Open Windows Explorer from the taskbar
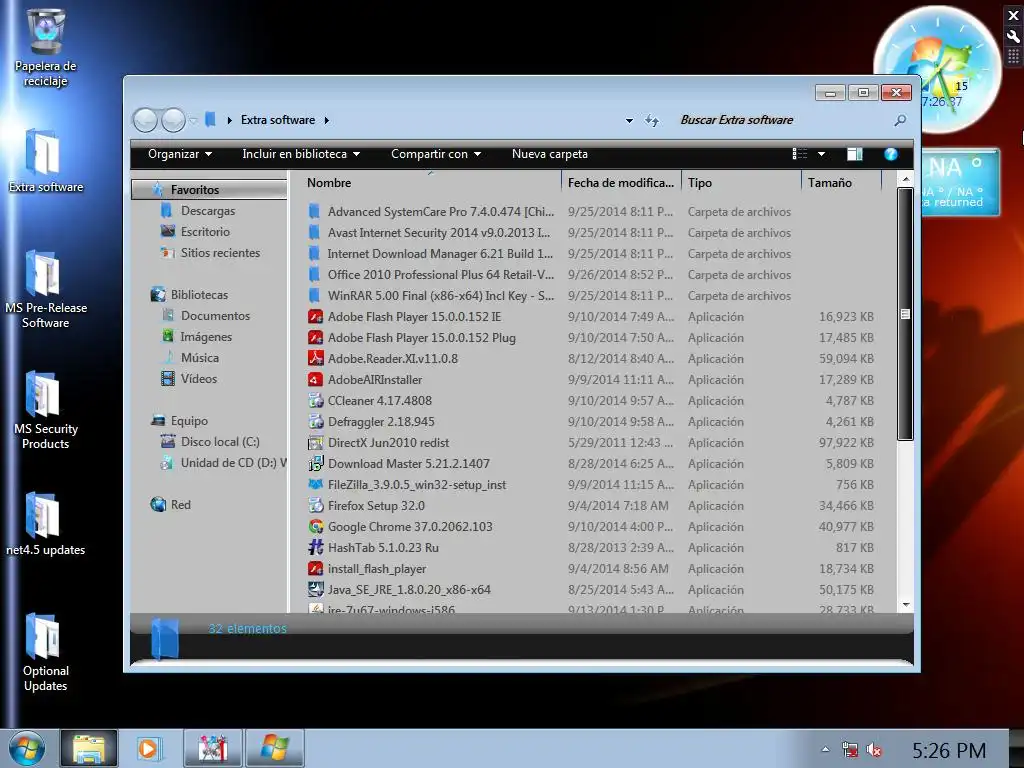This screenshot has width=1024, height=768. coord(89,748)
